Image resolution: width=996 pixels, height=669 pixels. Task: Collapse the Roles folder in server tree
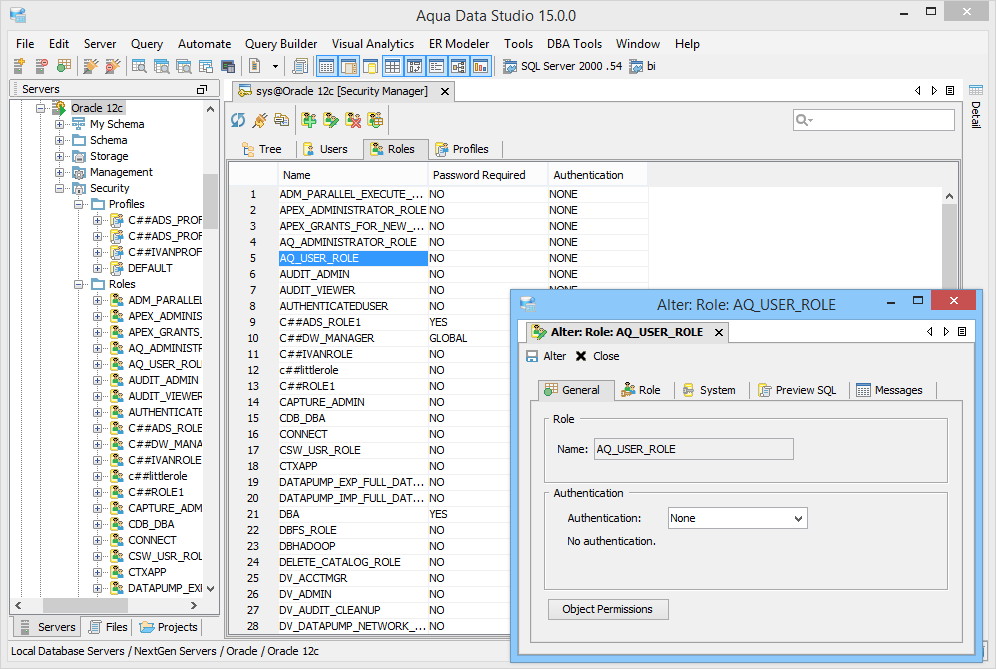78,284
